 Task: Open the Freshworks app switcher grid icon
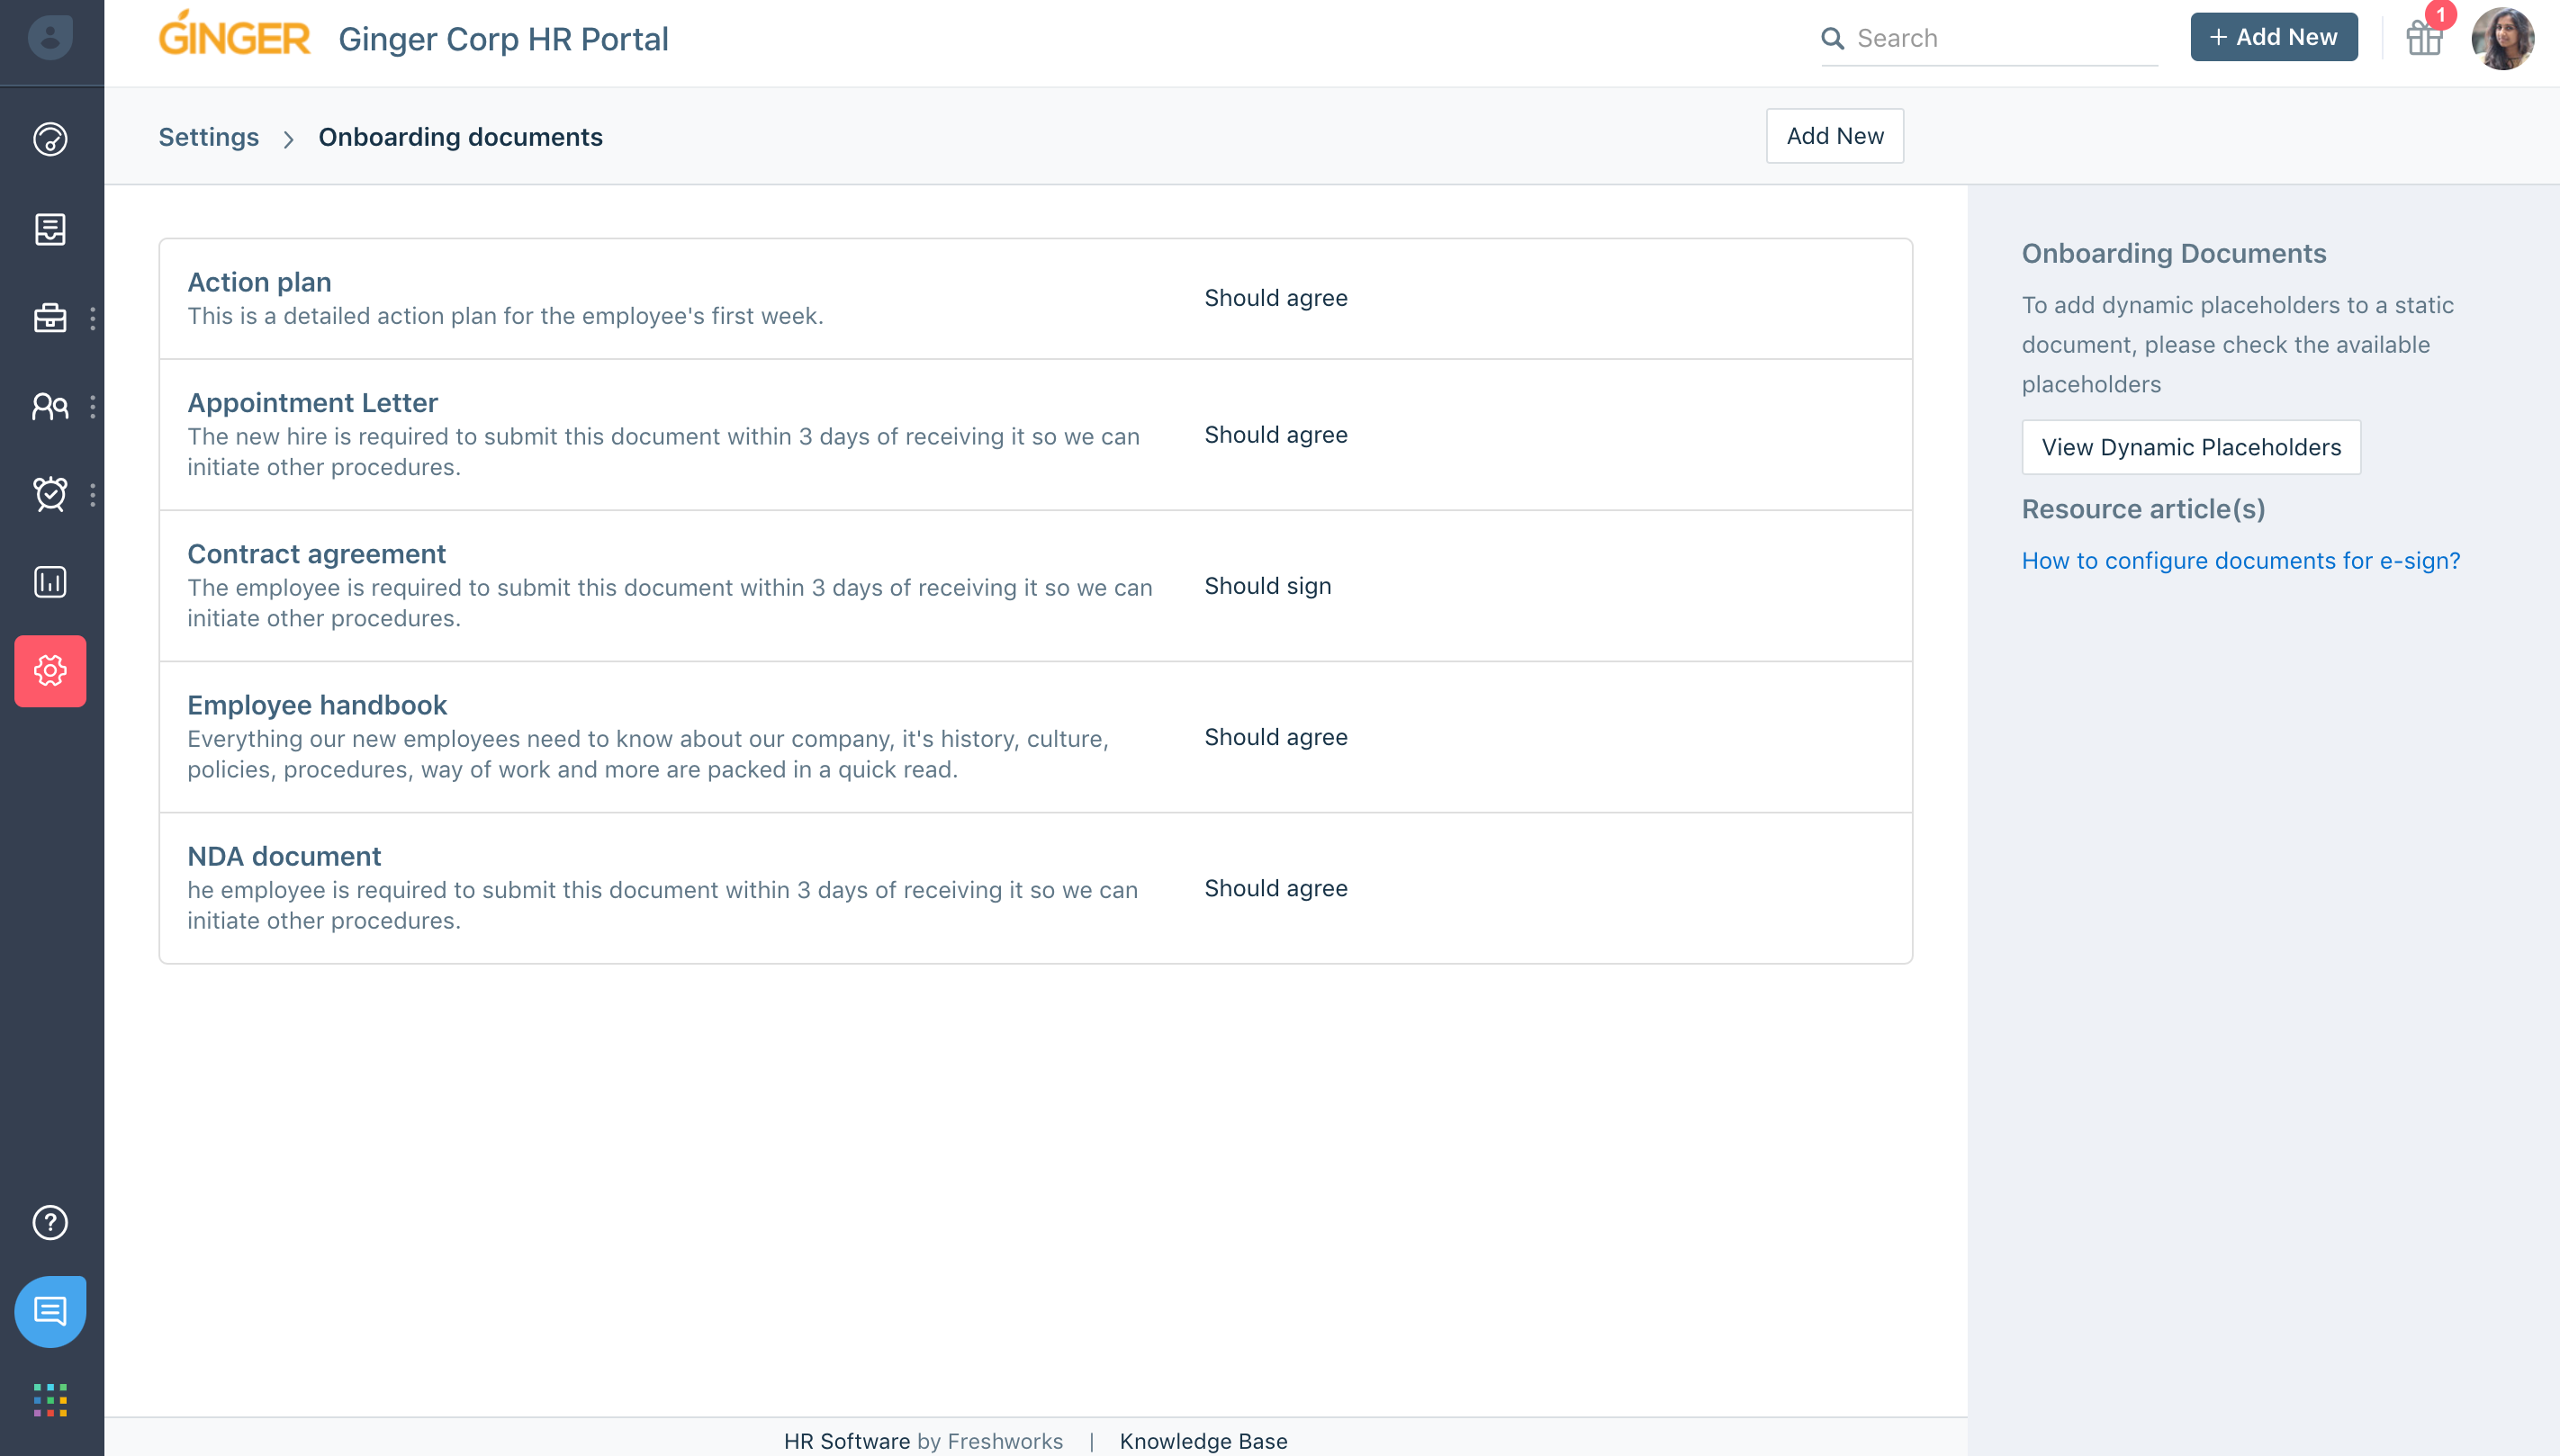[50, 1400]
